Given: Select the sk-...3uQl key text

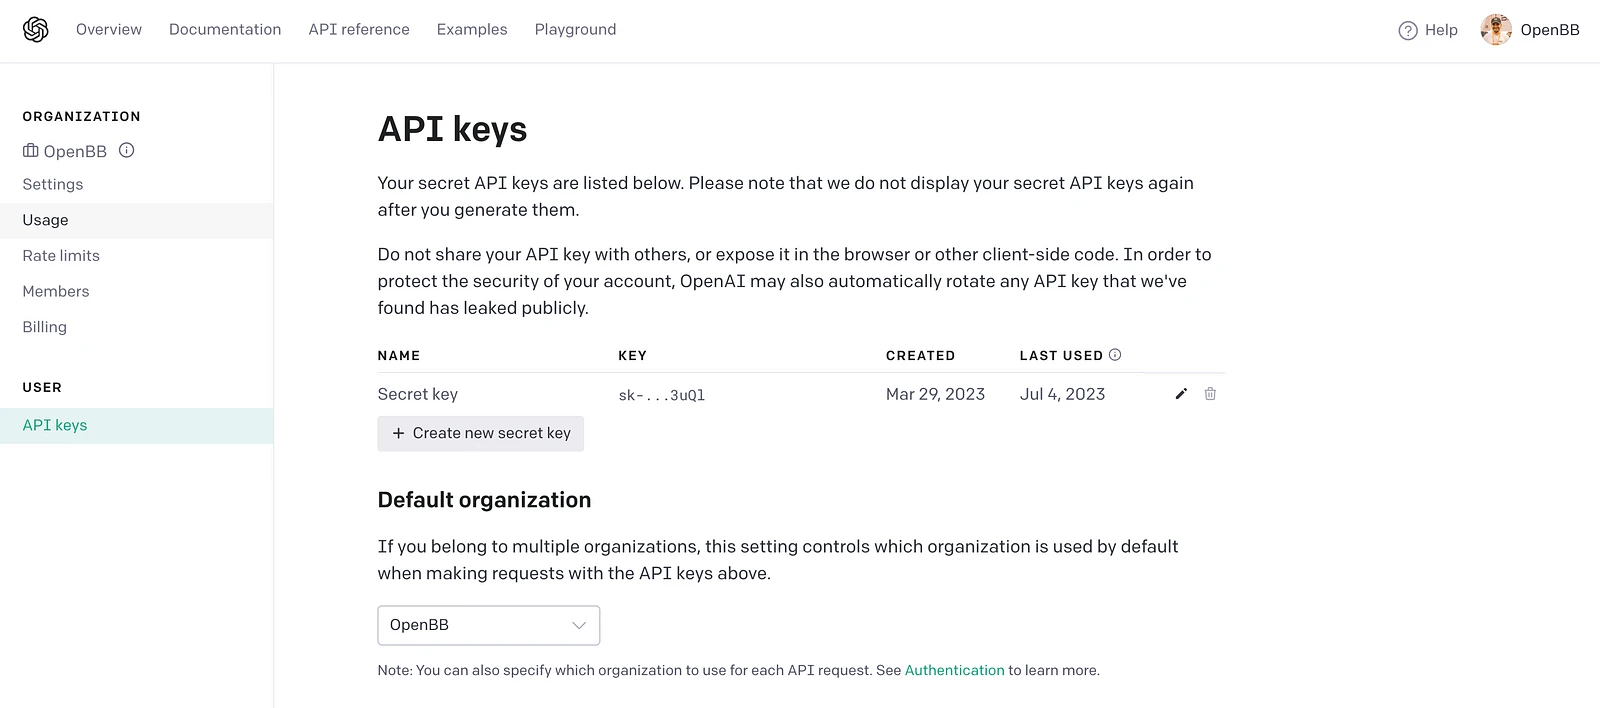Looking at the screenshot, I should (x=662, y=395).
